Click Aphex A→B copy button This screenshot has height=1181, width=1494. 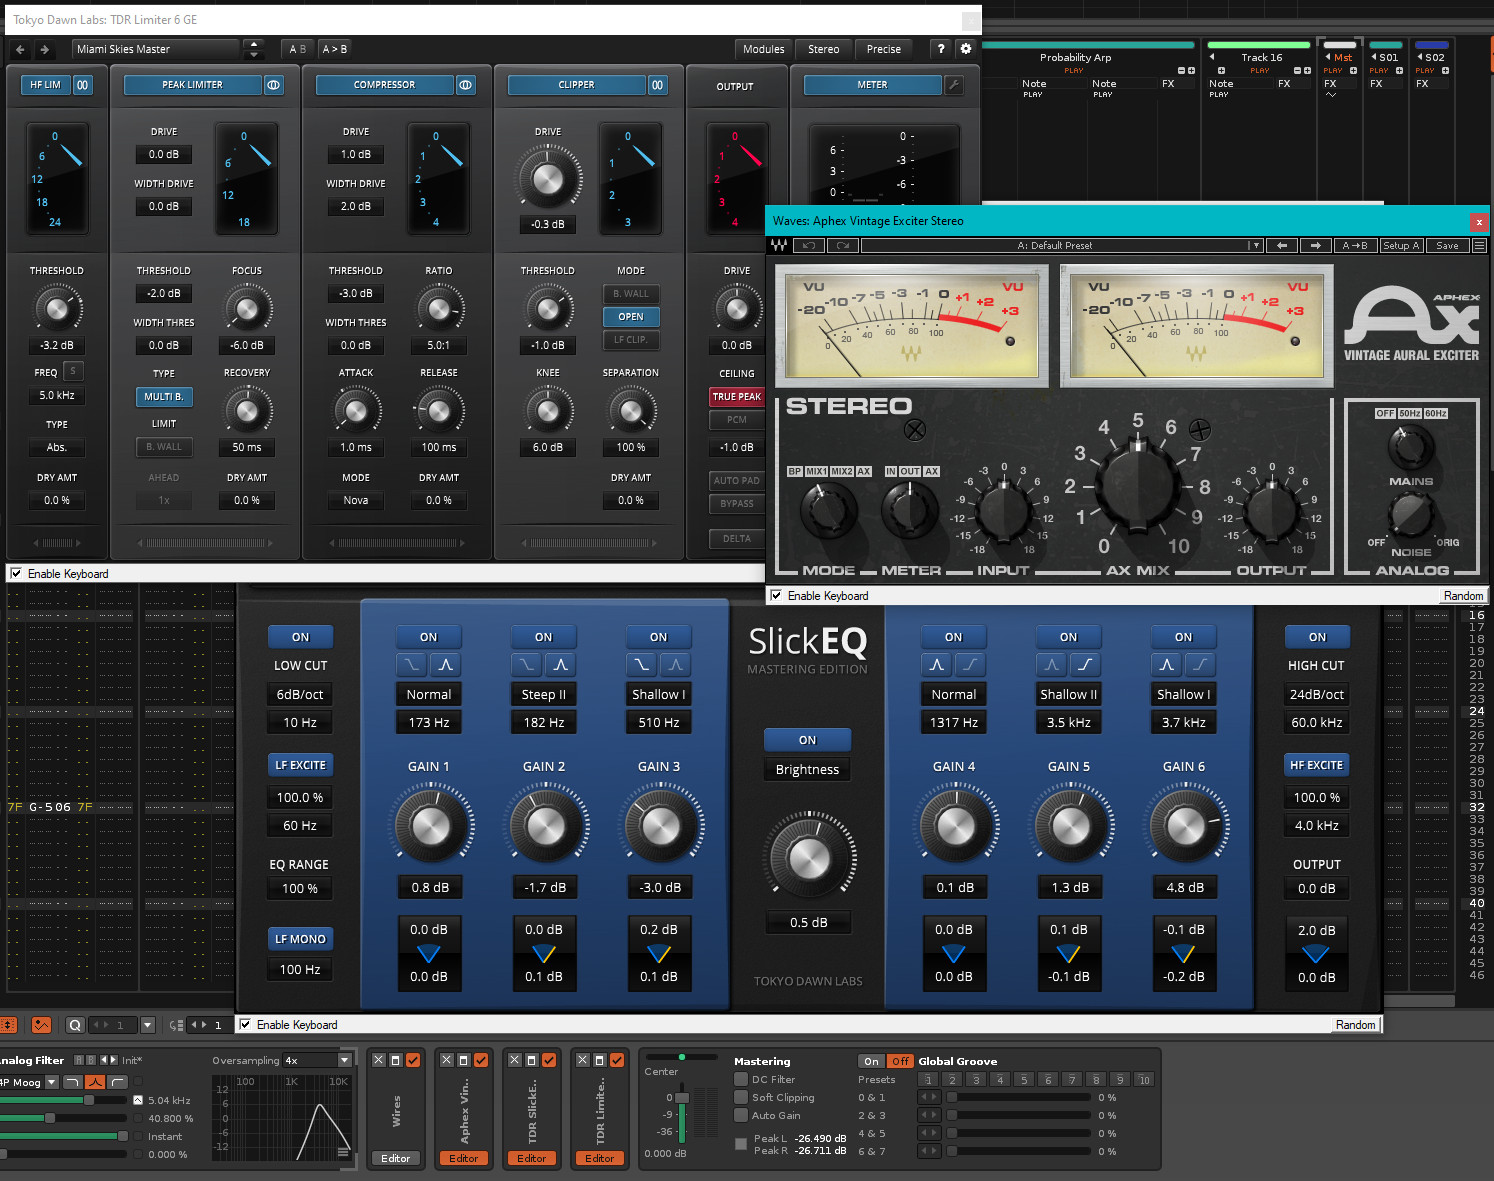[1355, 245]
